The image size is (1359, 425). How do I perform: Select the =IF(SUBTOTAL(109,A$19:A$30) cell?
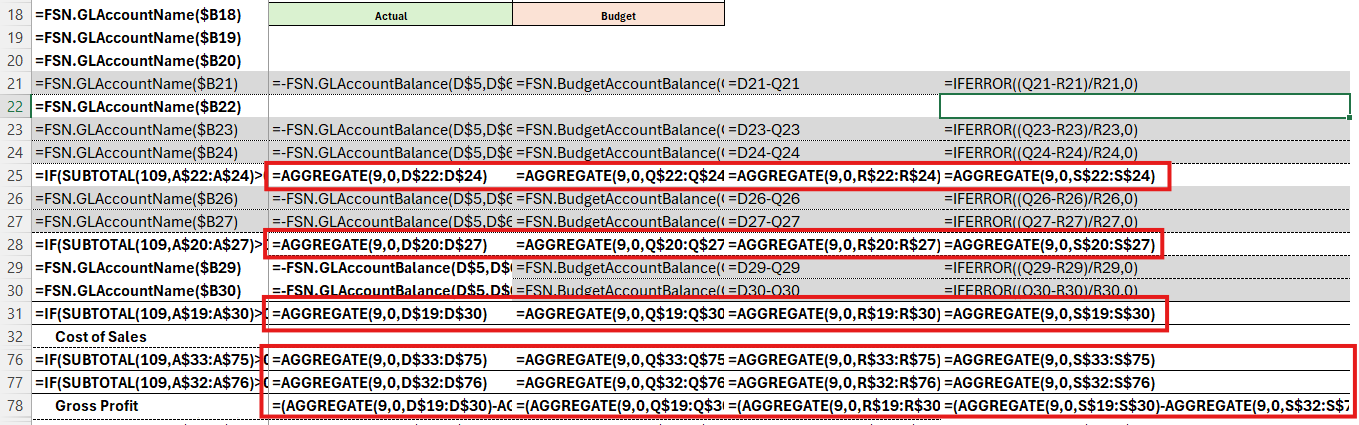[x=150, y=314]
